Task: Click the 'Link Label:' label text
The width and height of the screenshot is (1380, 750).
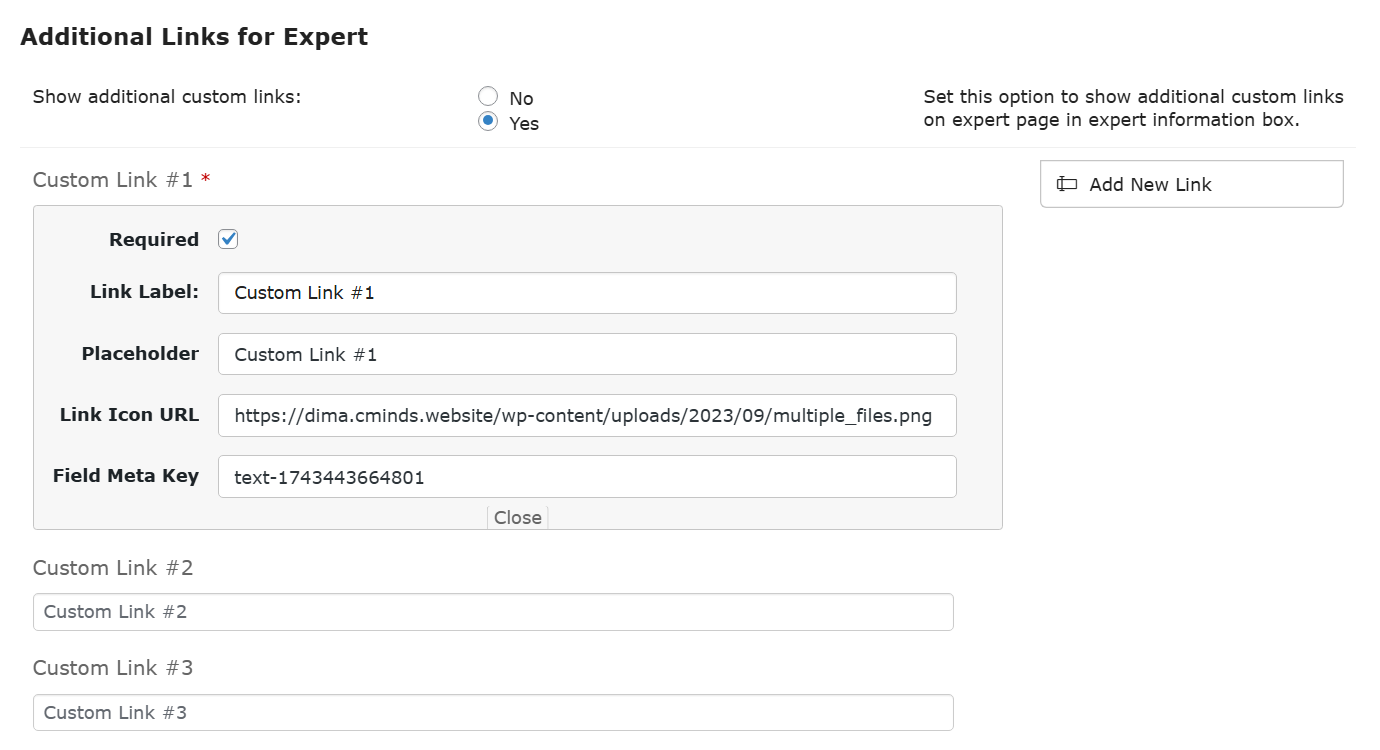Action: (x=144, y=292)
